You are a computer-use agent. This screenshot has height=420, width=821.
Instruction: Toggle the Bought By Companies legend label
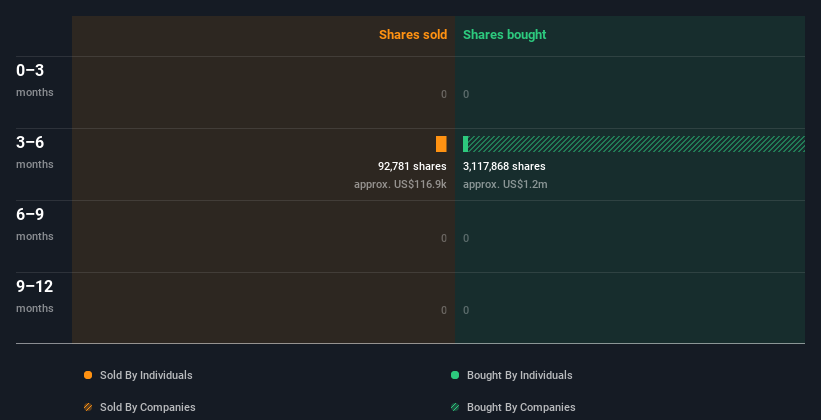[521, 407]
